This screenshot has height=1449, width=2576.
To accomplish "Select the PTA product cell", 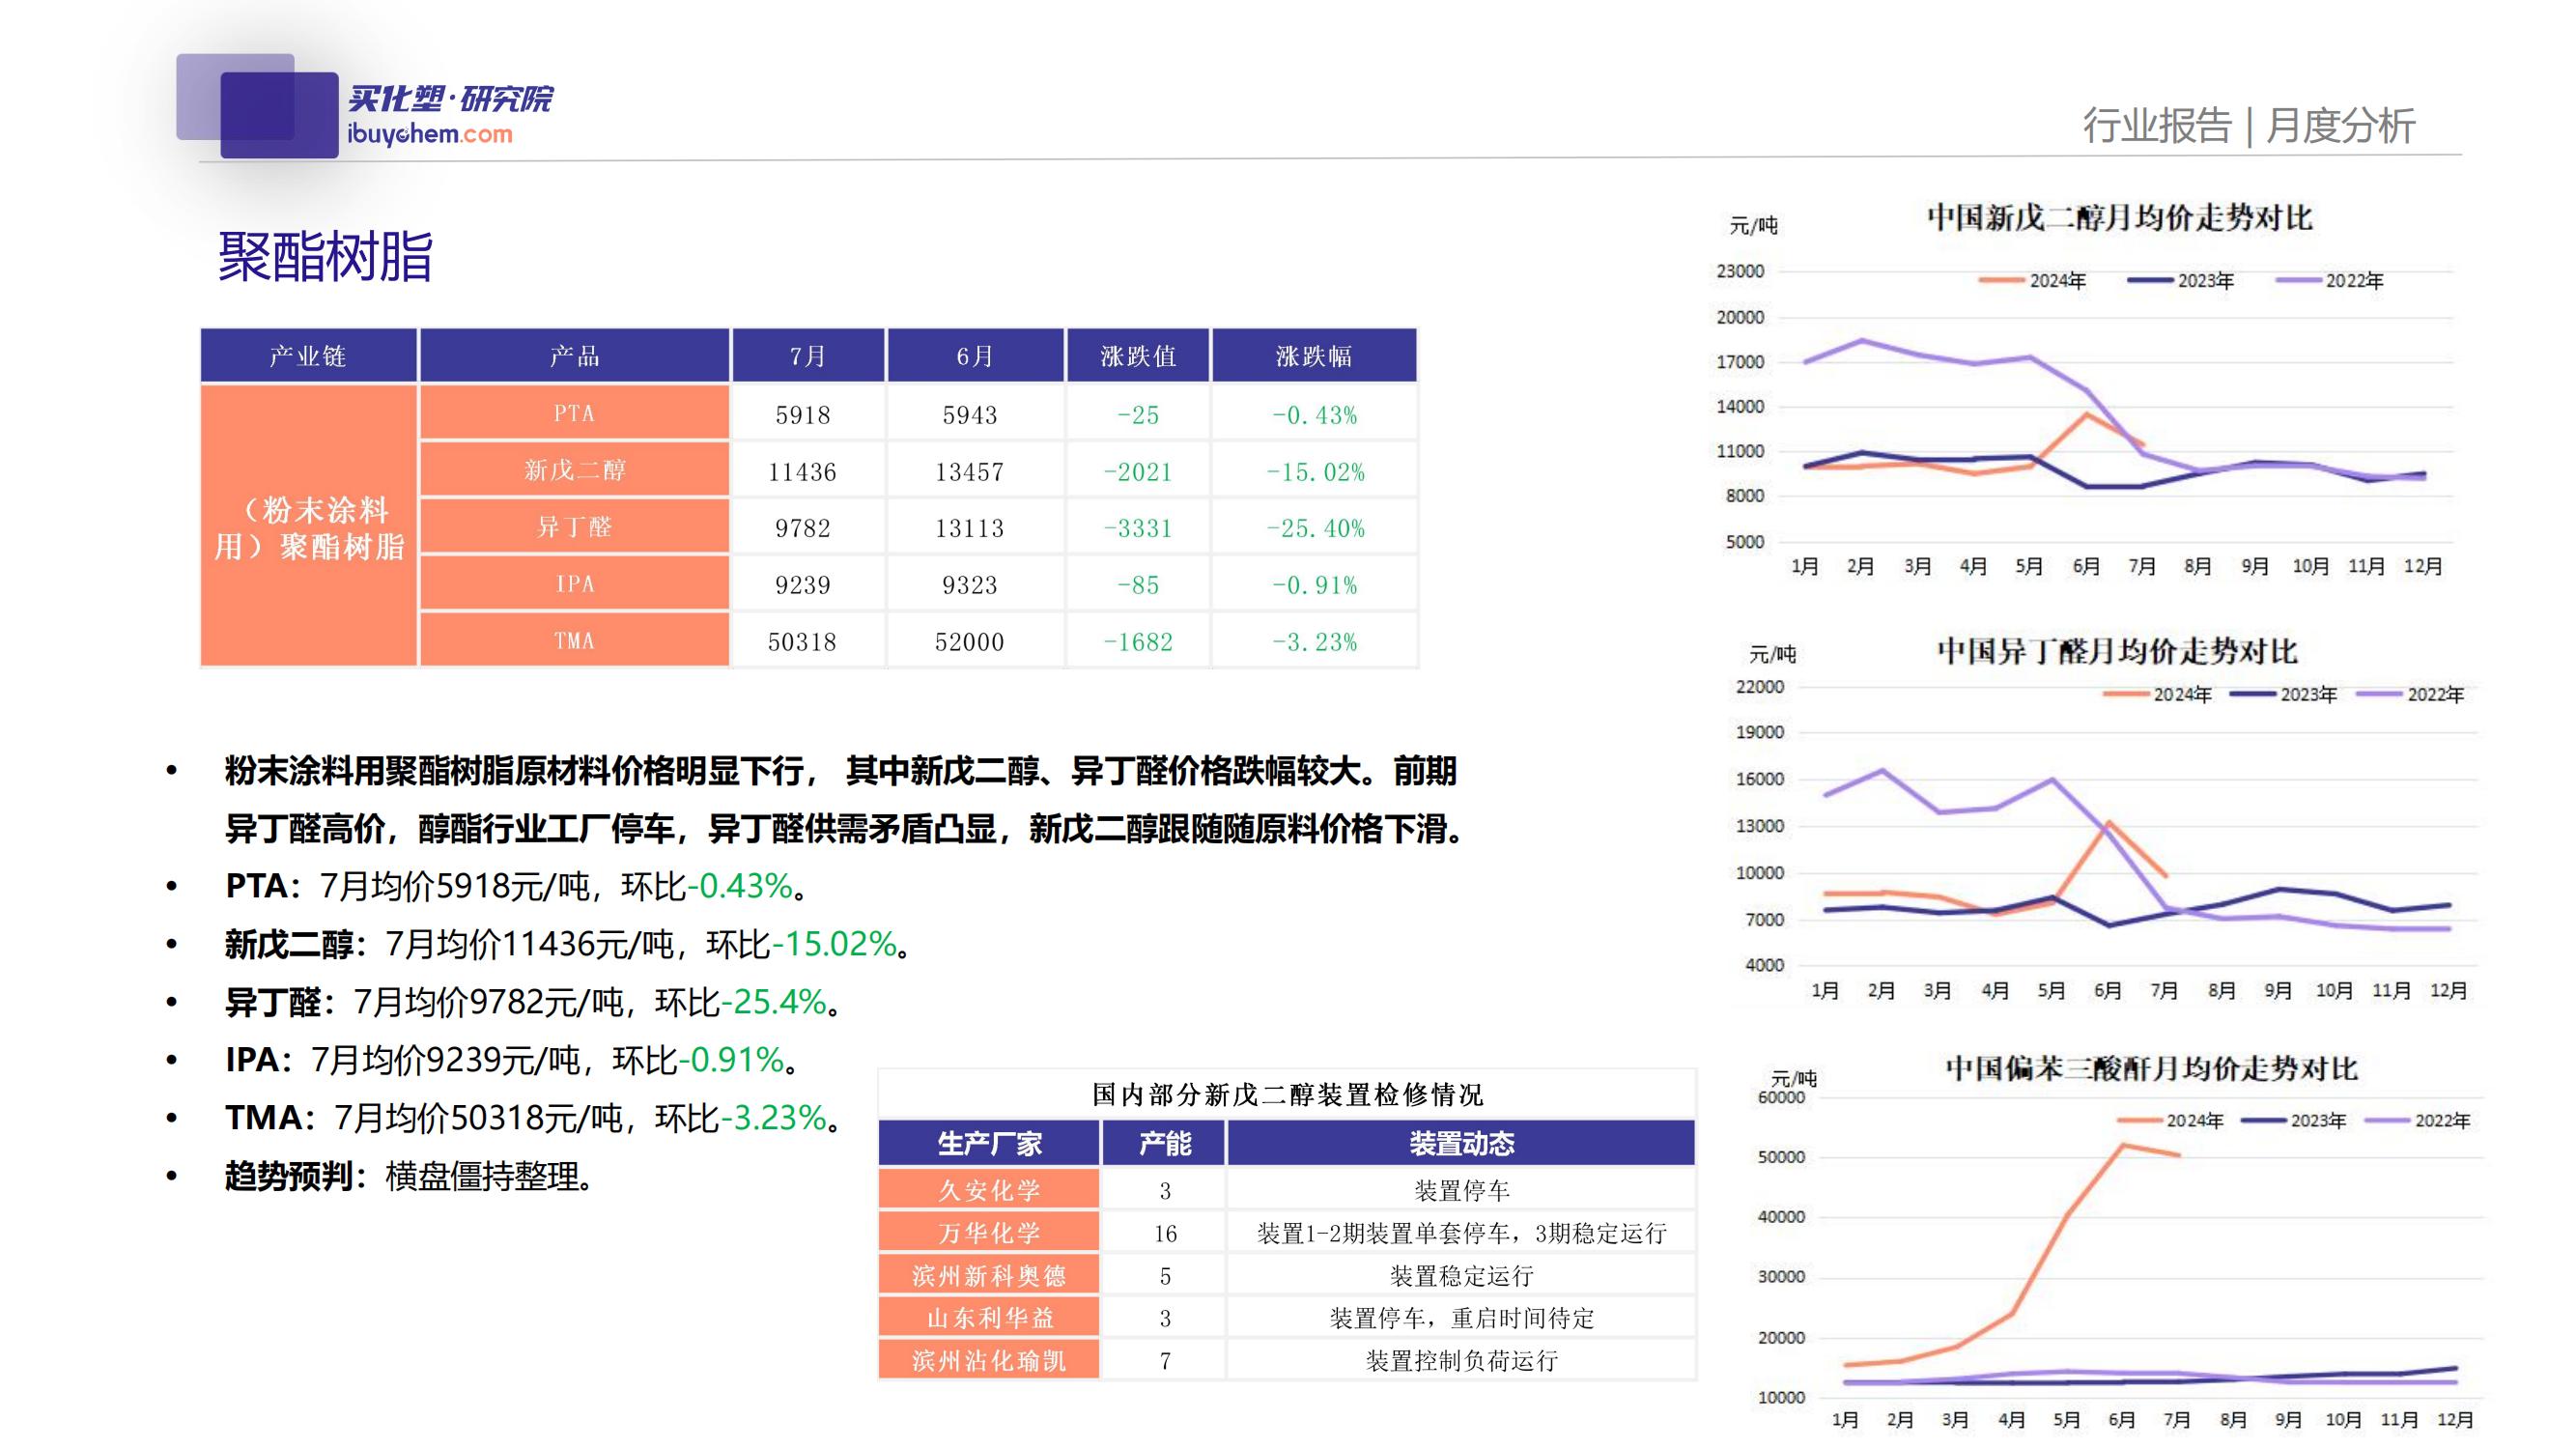I will (x=574, y=413).
